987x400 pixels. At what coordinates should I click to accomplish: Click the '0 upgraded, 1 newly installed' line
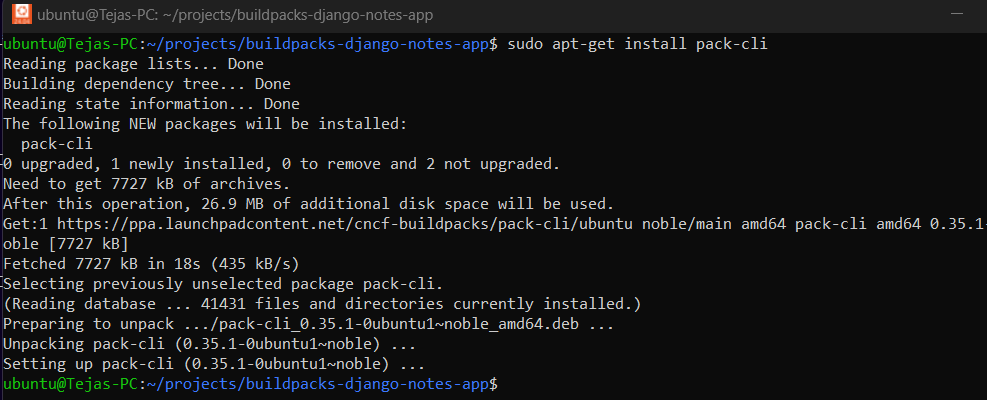[281, 164]
